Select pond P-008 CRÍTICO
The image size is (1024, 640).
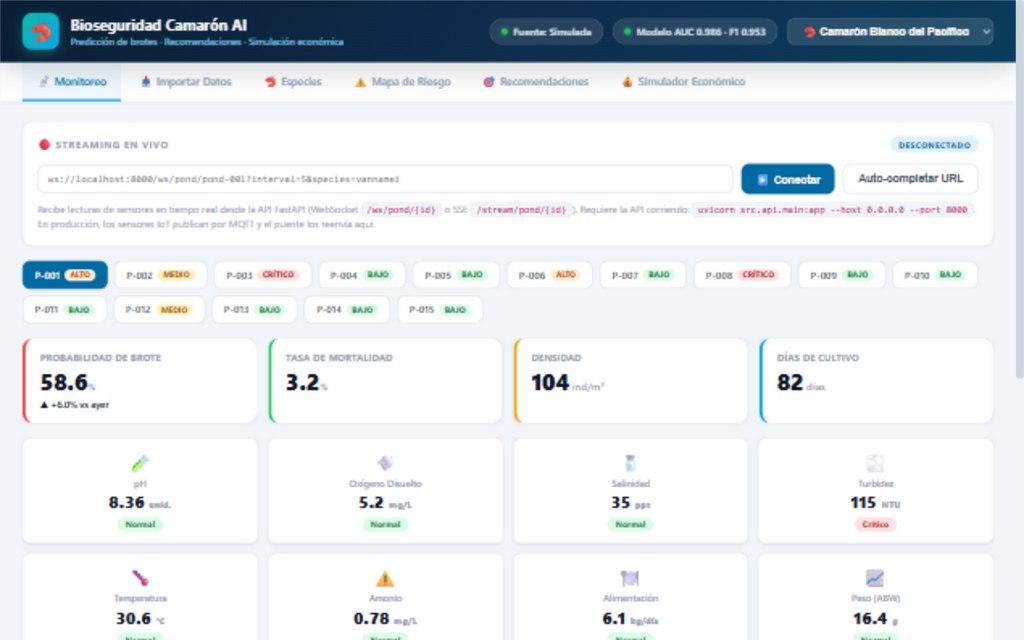click(742, 275)
